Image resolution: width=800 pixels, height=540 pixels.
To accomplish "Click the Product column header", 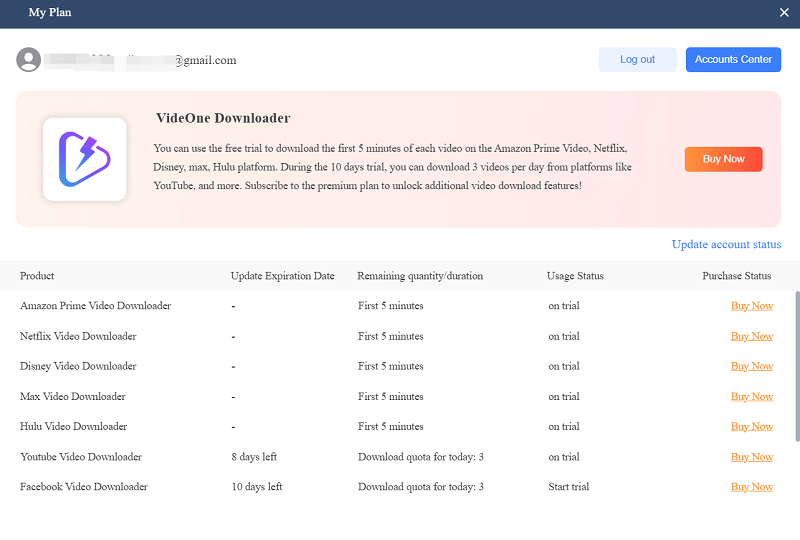I will [x=37, y=276].
